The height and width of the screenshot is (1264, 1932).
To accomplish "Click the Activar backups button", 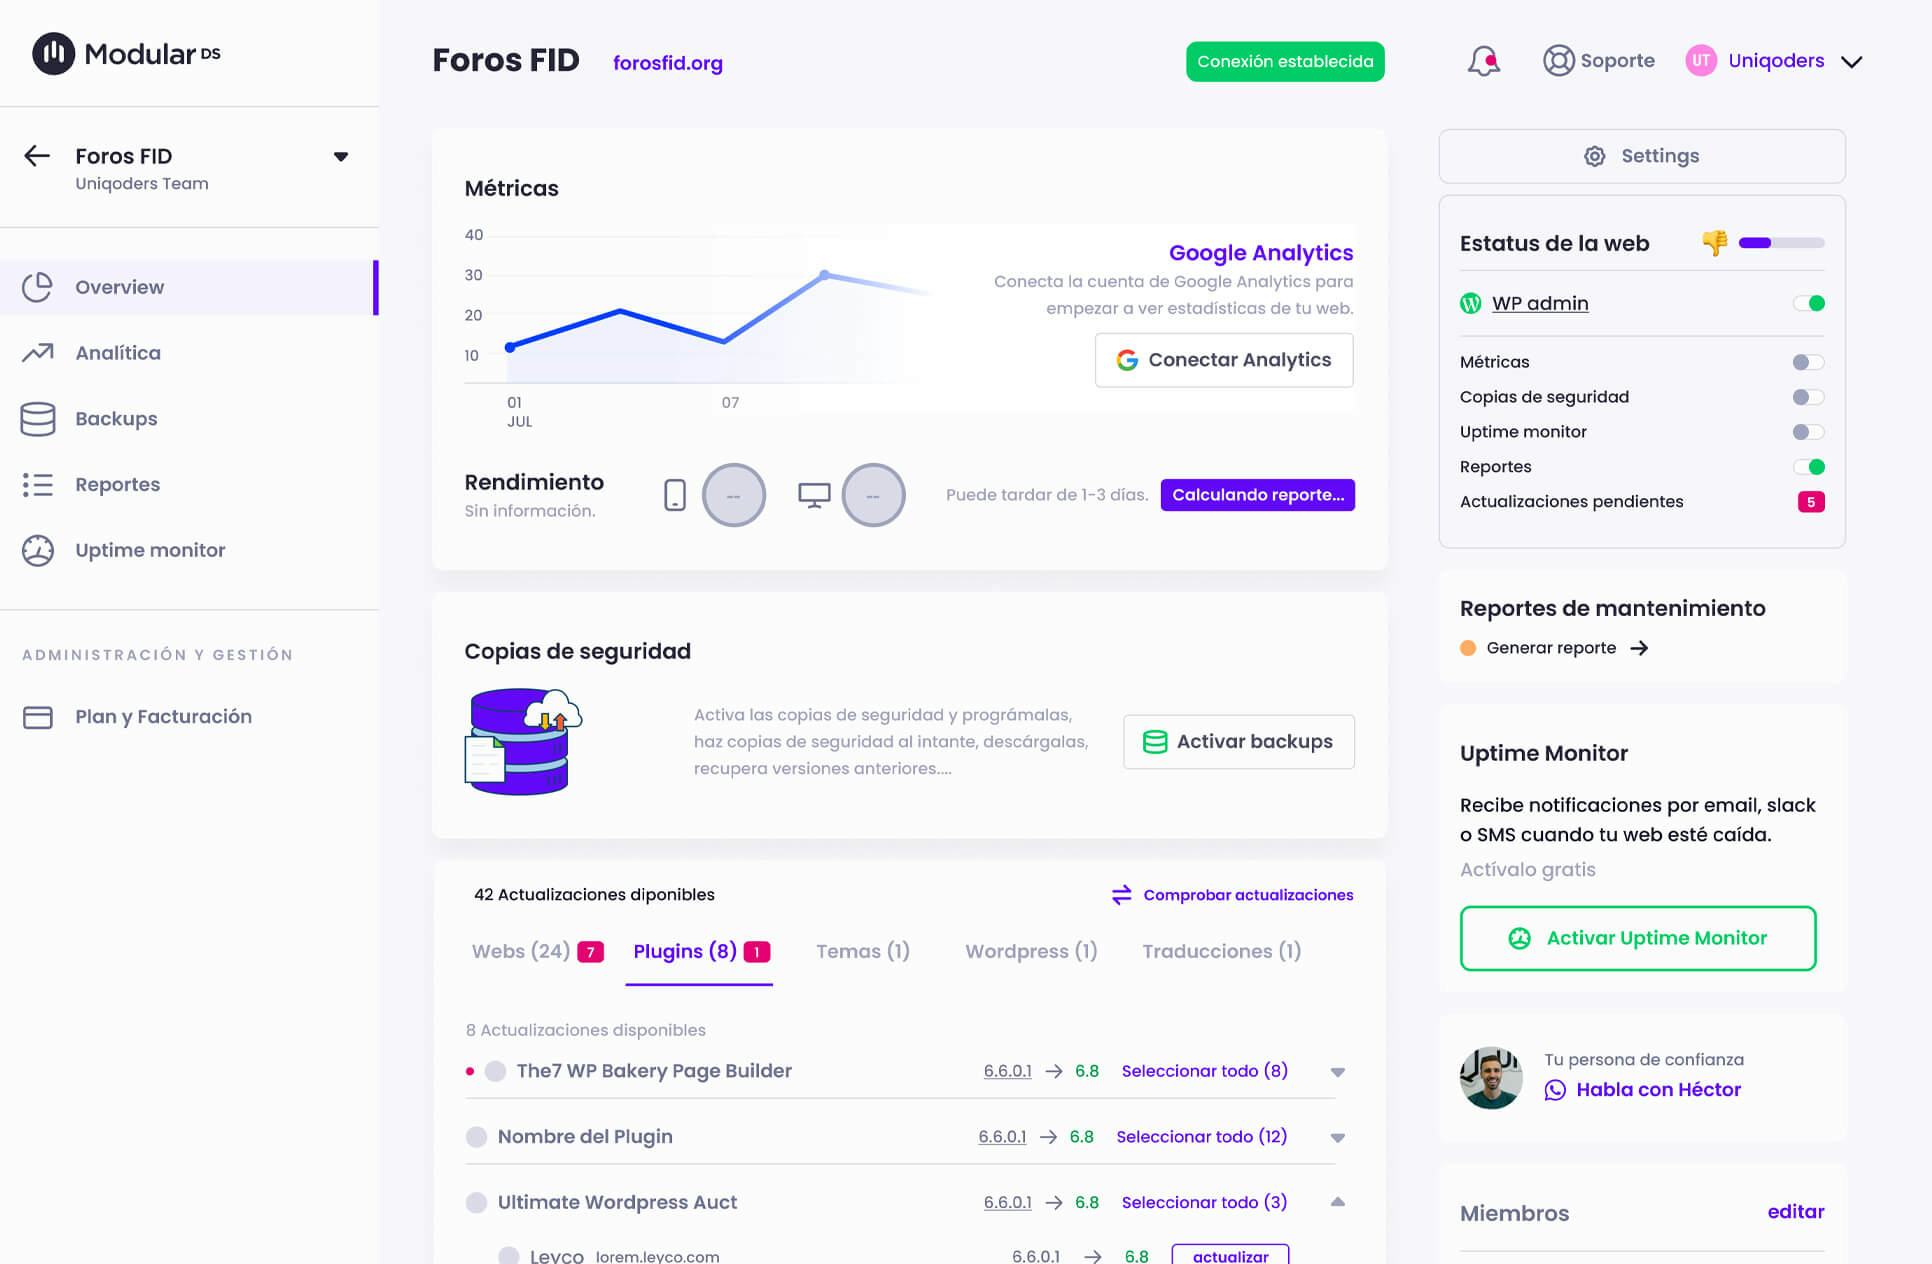I will click(x=1238, y=742).
